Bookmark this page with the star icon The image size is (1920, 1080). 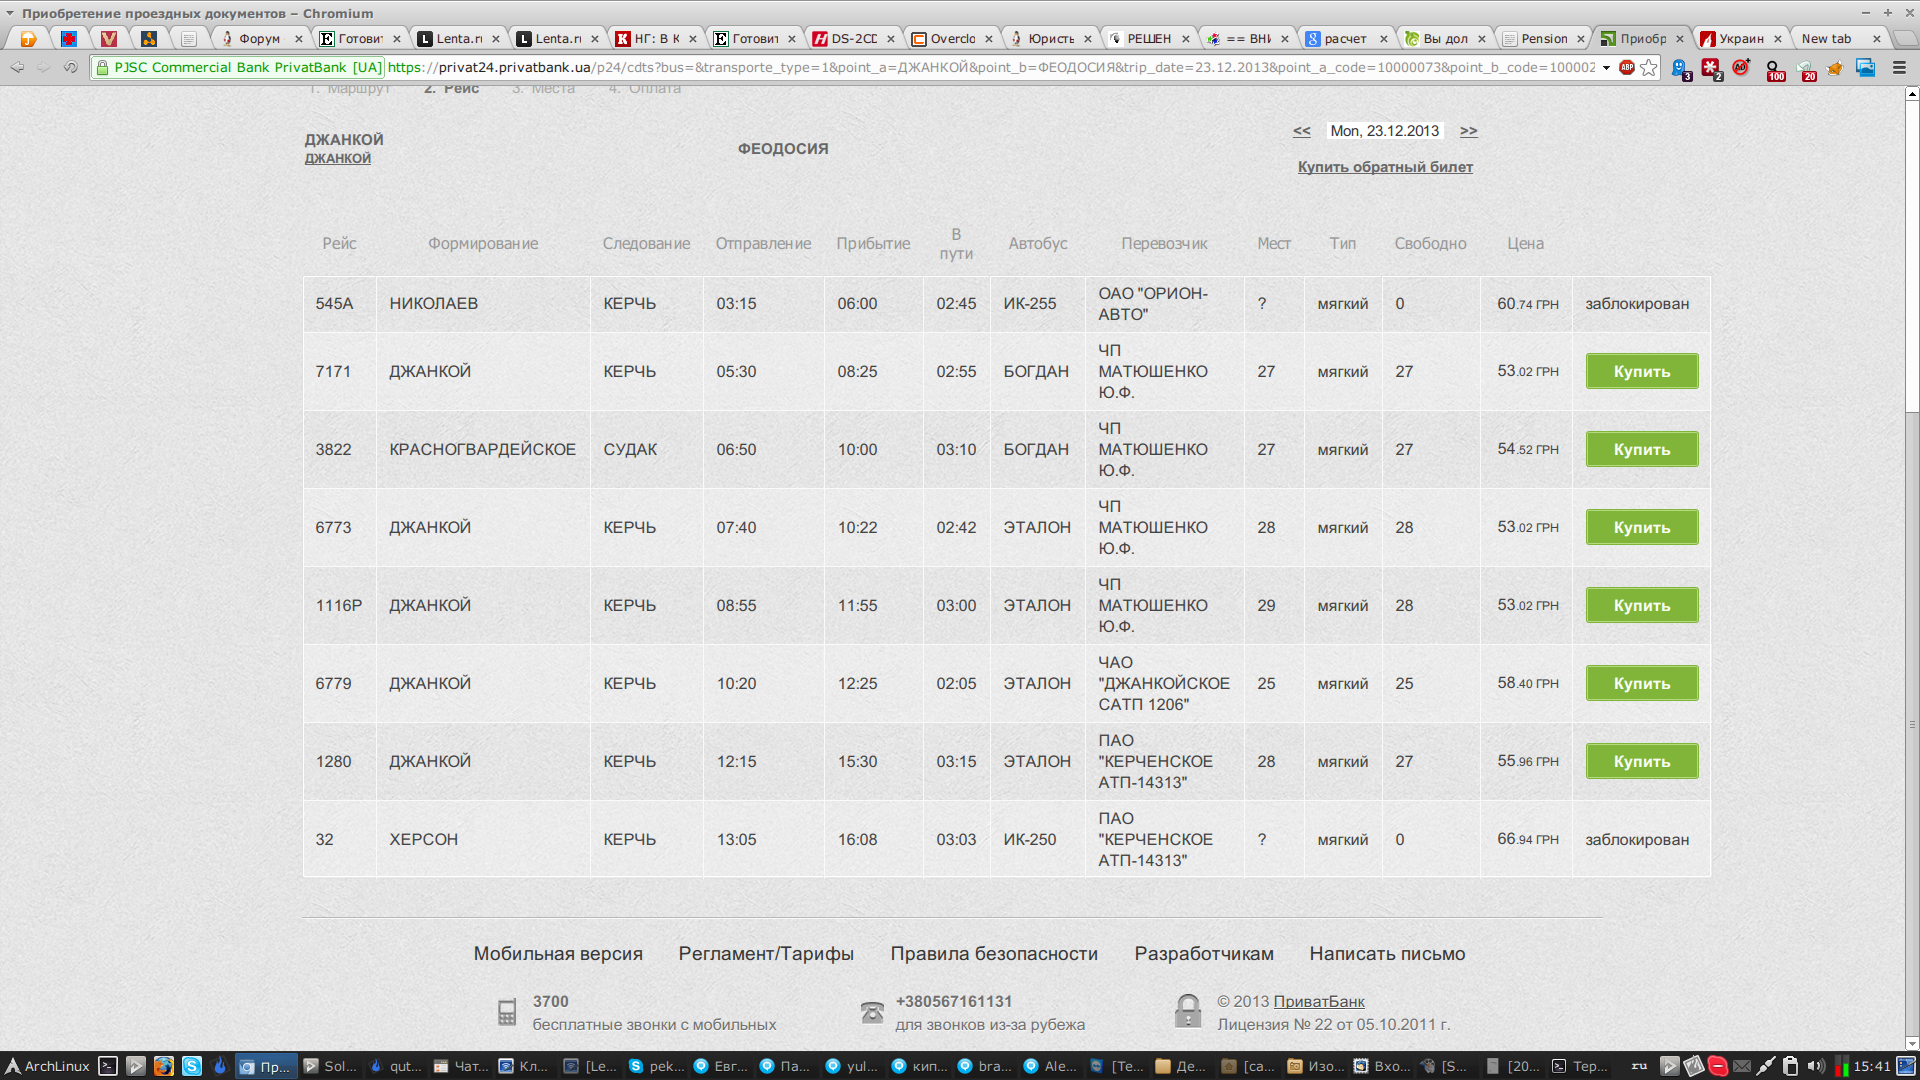coord(1649,68)
